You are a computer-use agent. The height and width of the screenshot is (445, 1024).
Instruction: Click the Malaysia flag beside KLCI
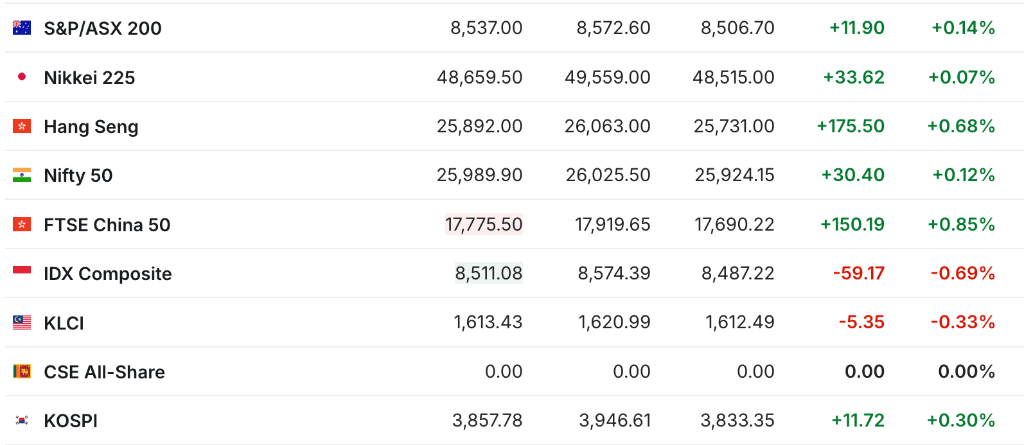coord(22,322)
